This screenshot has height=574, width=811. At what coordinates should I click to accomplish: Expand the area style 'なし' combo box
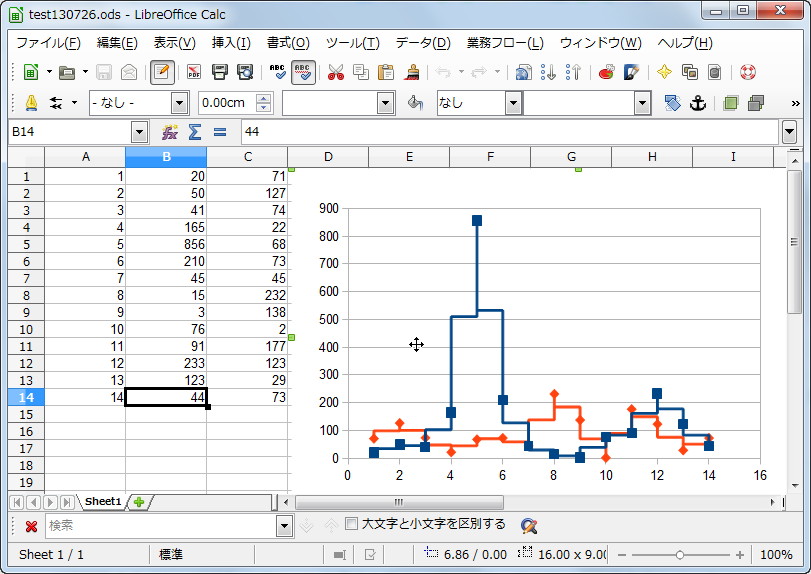[513, 103]
